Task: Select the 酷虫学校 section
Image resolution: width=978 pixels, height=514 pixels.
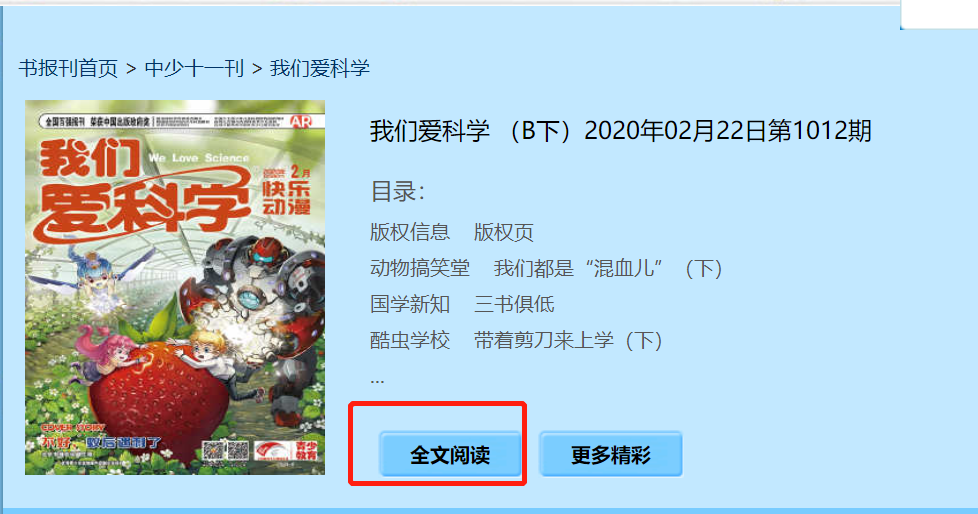Action: (x=410, y=340)
